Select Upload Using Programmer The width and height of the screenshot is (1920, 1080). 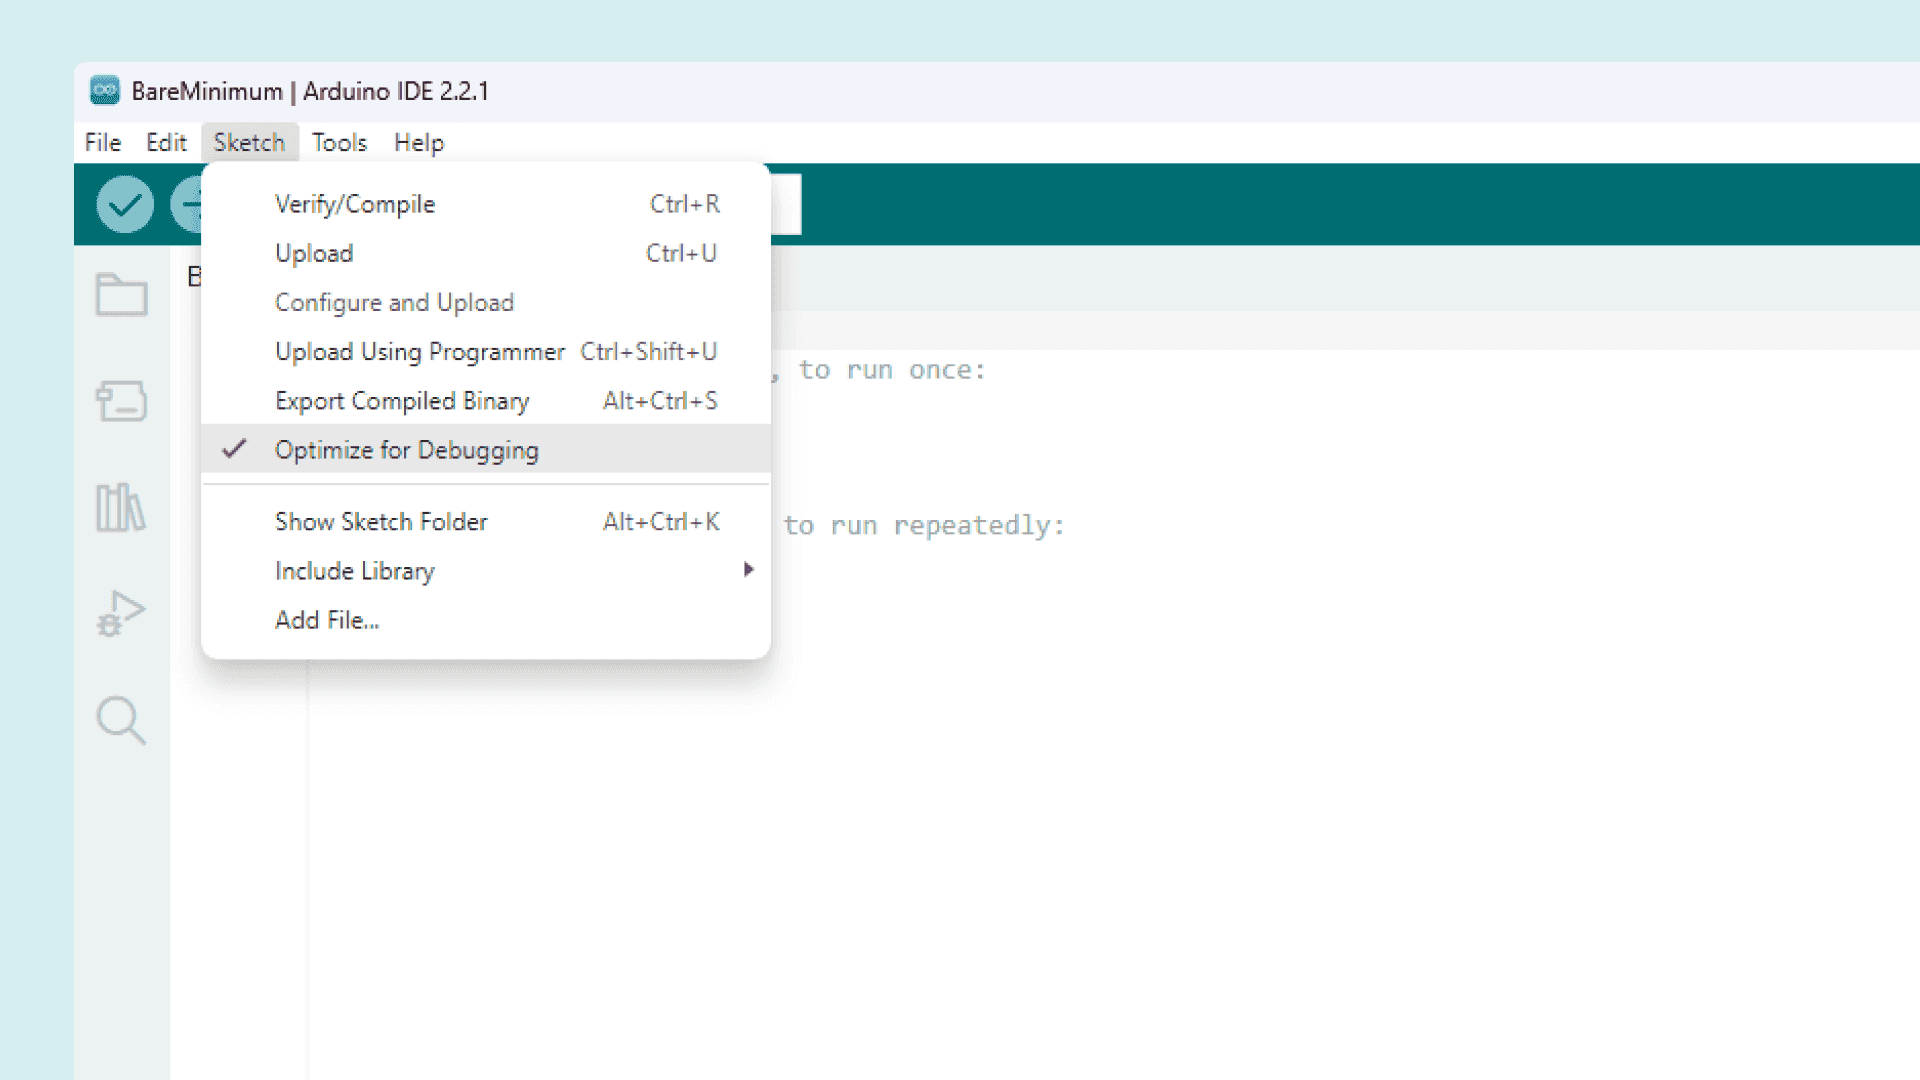coord(419,351)
